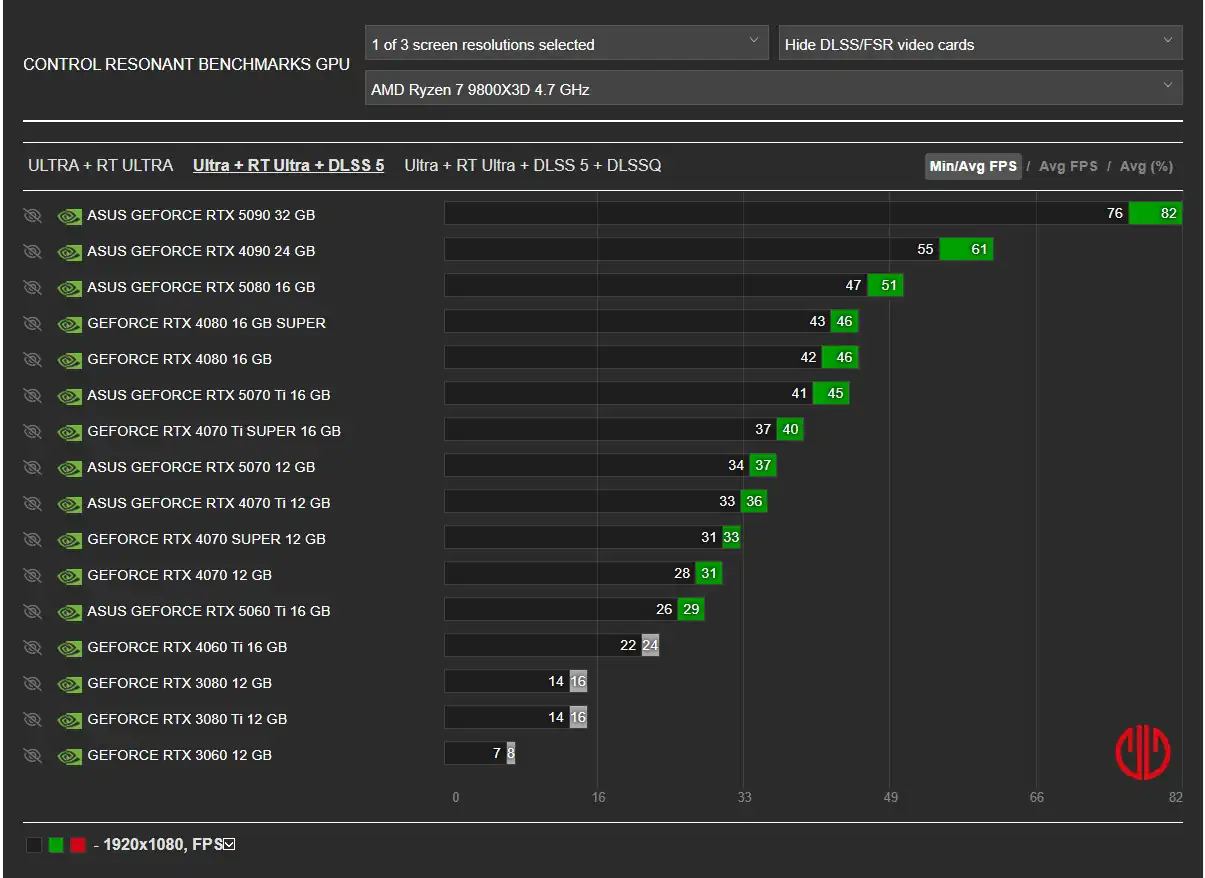Click the CONTROL RESONANT BENCHMARKS GPU heading
Viewport: 1205px width, 878px height.
pyautogui.click(x=187, y=64)
